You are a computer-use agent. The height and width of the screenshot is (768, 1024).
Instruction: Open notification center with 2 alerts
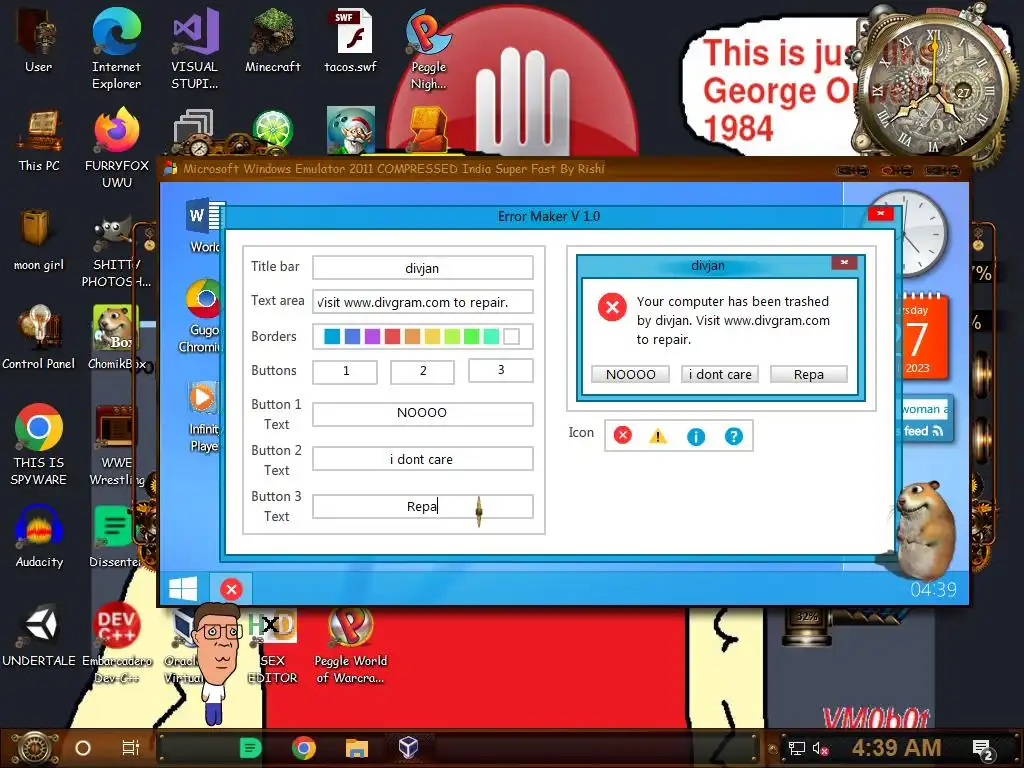pos(983,750)
